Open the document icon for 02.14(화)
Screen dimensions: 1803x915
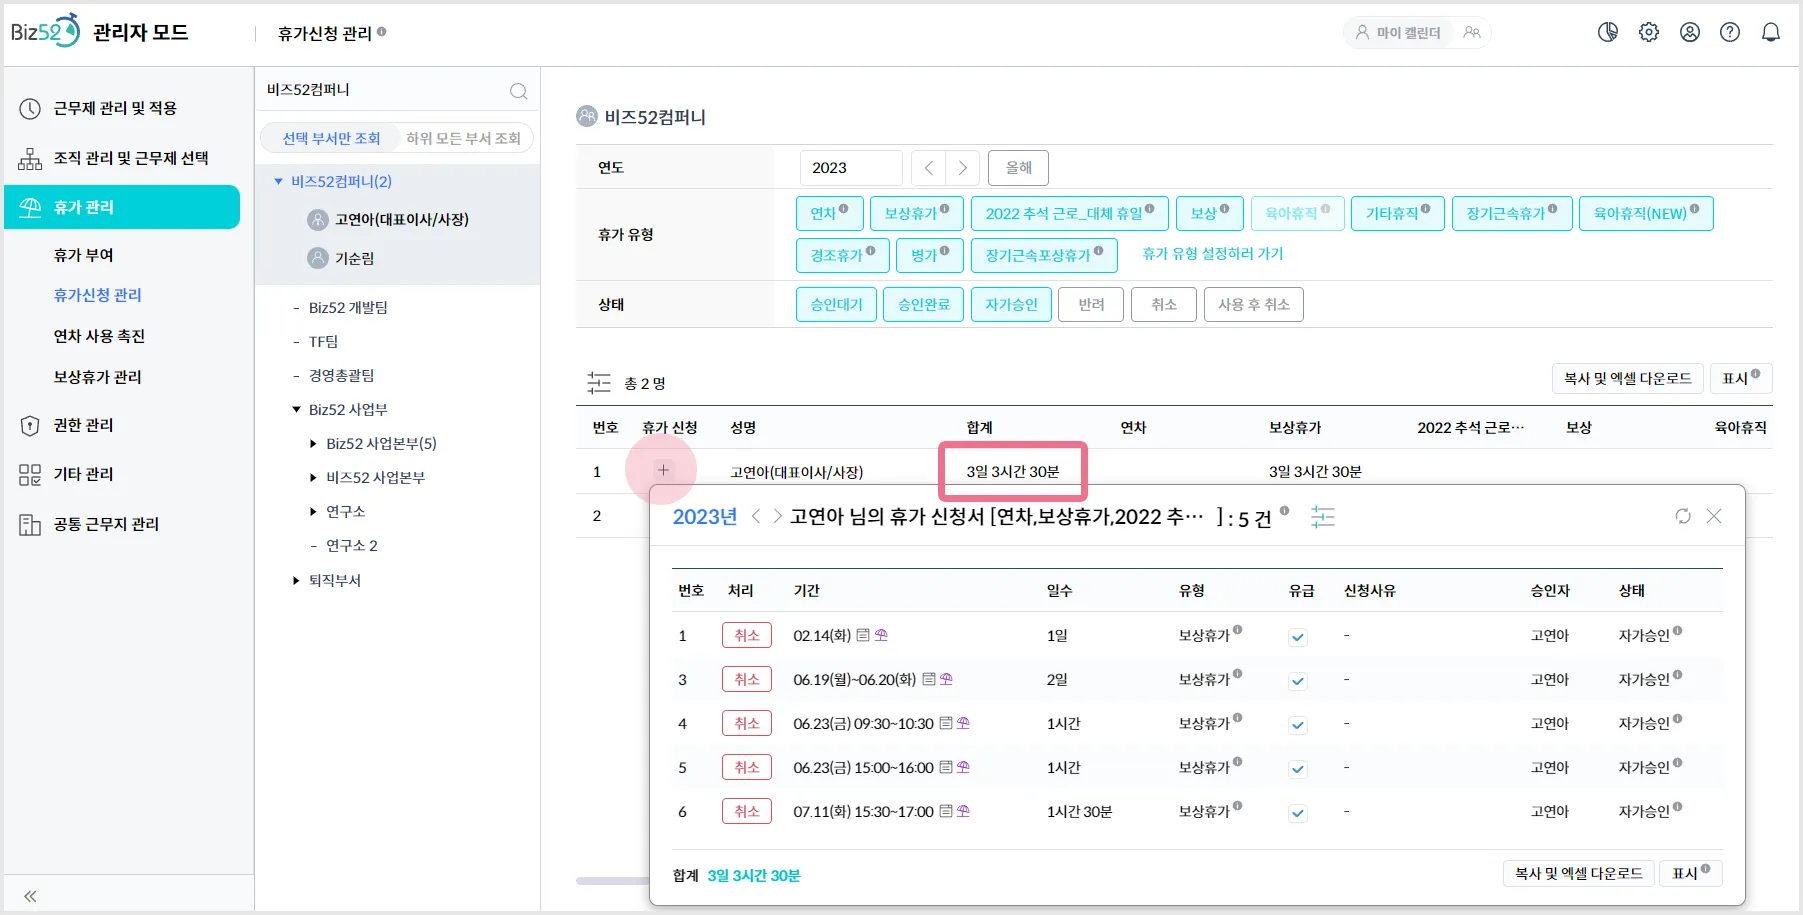coord(863,635)
